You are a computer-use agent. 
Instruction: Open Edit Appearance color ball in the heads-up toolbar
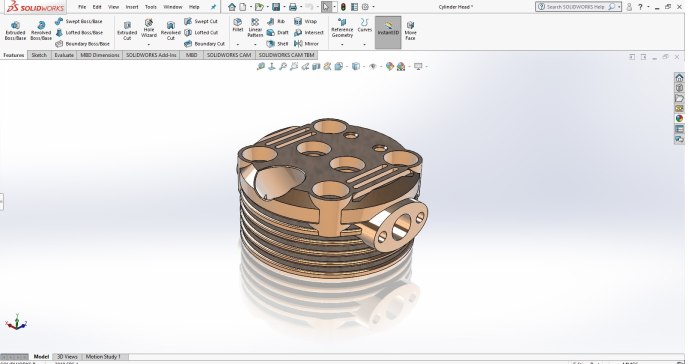tap(390, 67)
